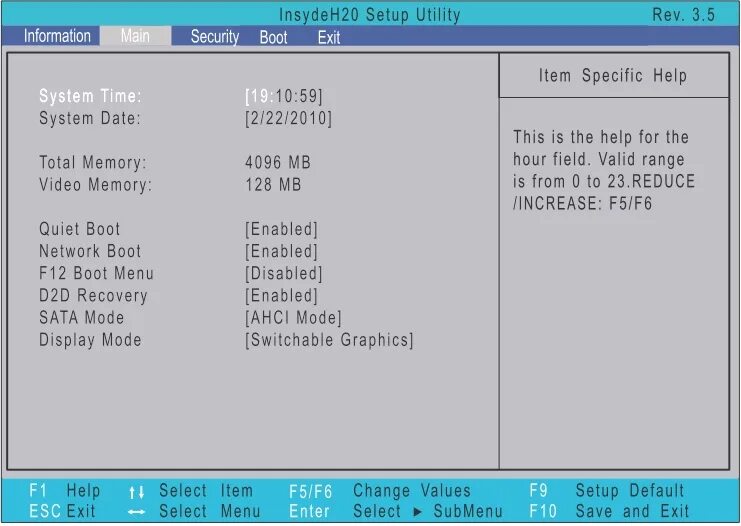The width and height of the screenshot is (741, 526).
Task: Click the Video Memory label
Action: [95, 185]
